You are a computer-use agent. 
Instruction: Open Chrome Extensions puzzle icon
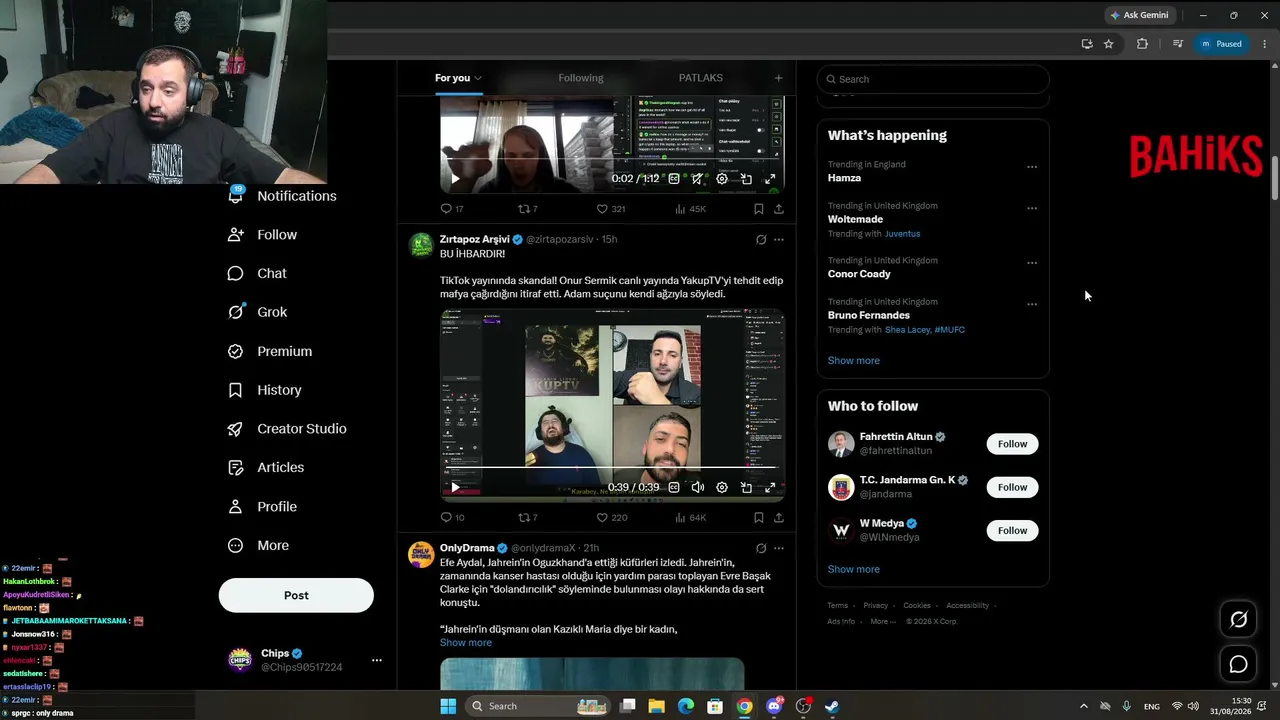(1142, 44)
